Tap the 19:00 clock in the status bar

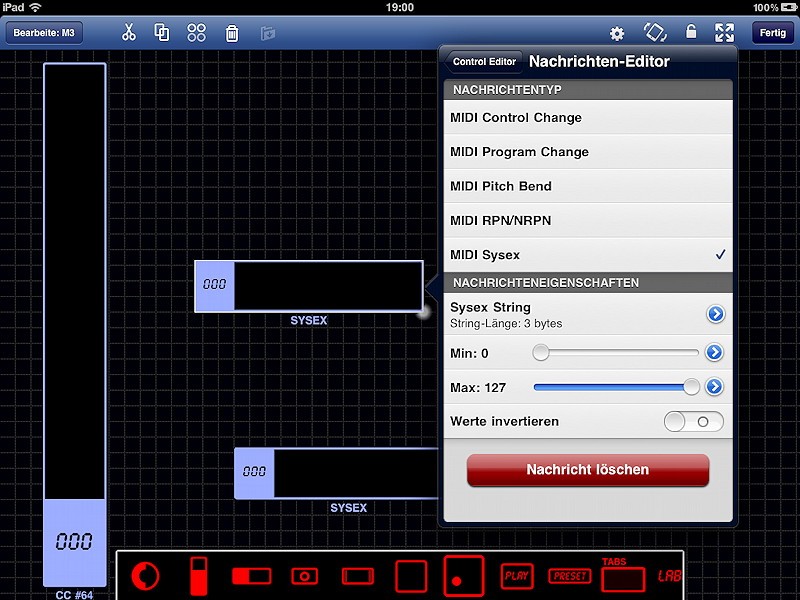pyautogui.click(x=399, y=7)
